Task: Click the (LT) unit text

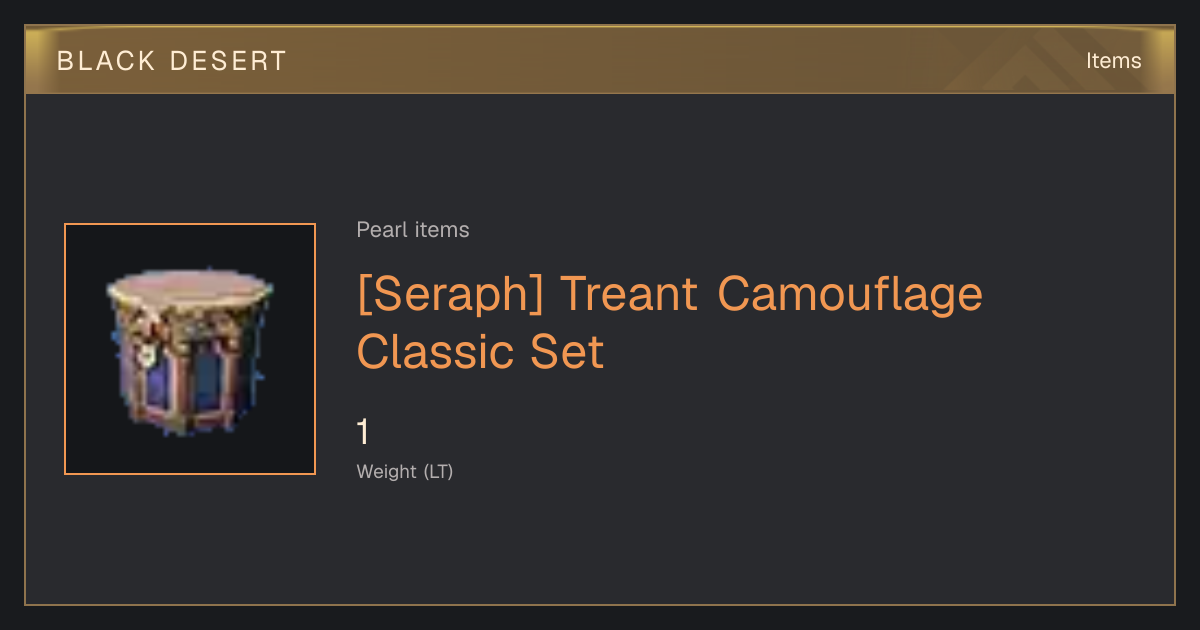Action: (438, 471)
